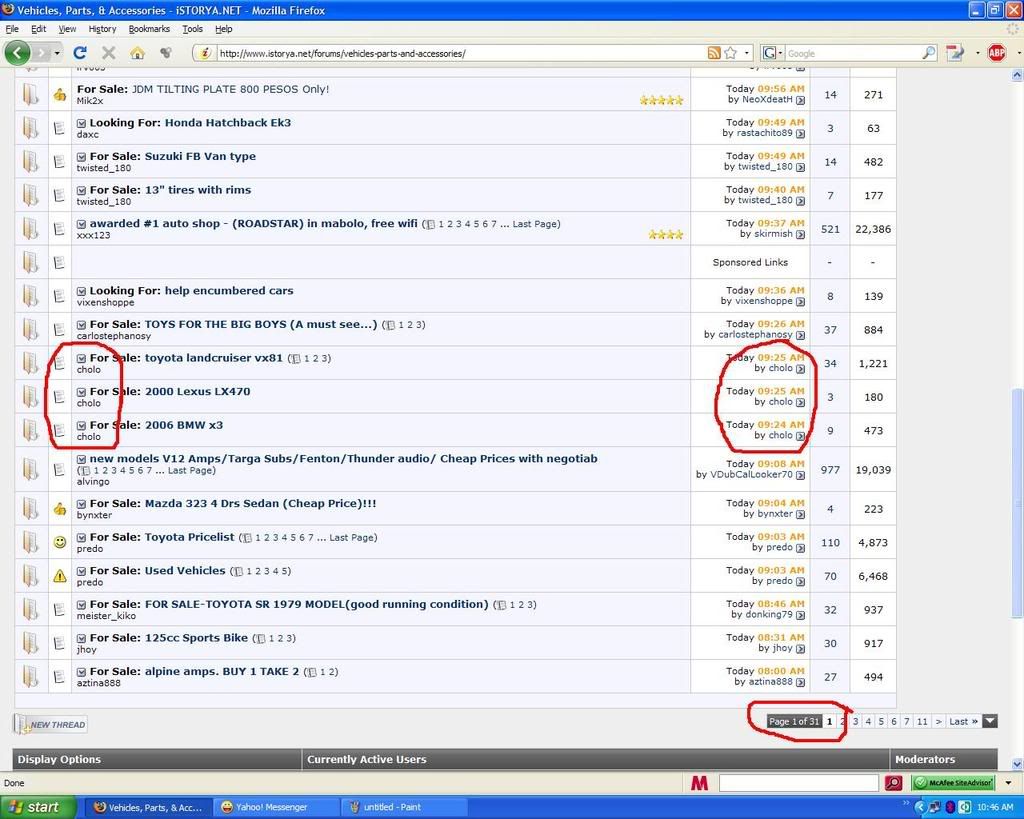Click the Display Options header
This screenshot has width=1024, height=819.
pos(59,759)
